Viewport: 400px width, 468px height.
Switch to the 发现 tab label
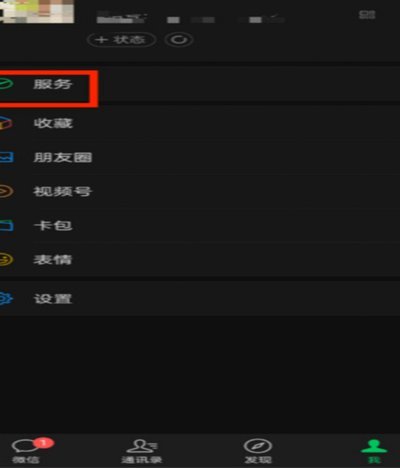pyautogui.click(x=258, y=460)
